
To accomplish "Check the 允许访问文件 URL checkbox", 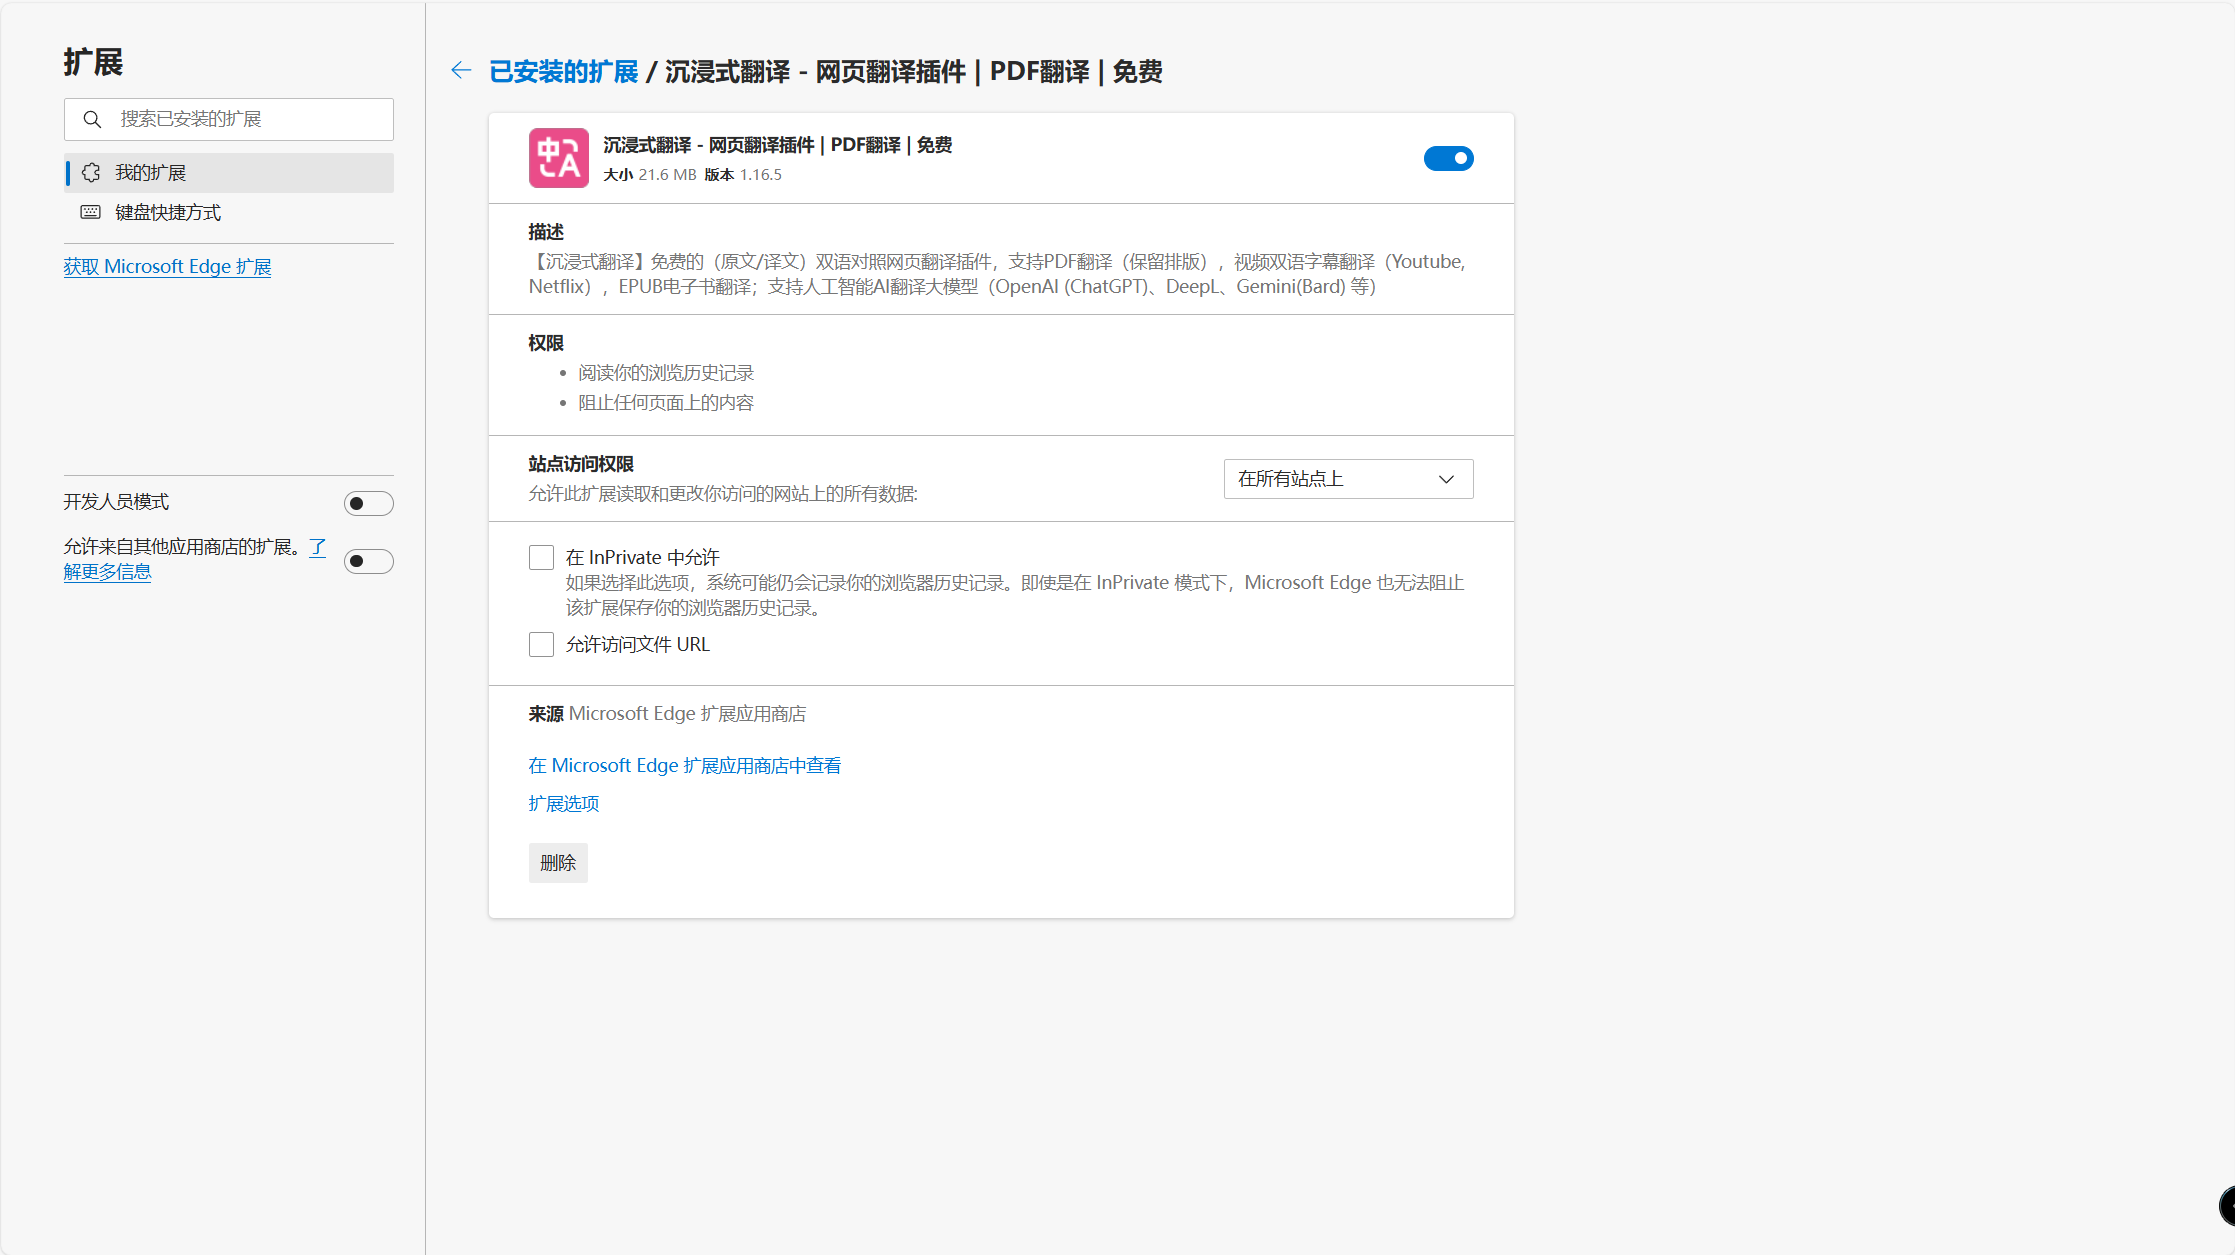I will [541, 644].
